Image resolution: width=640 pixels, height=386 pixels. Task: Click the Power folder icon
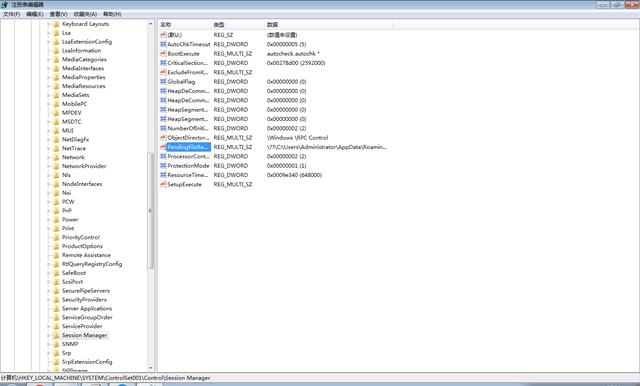coord(56,220)
